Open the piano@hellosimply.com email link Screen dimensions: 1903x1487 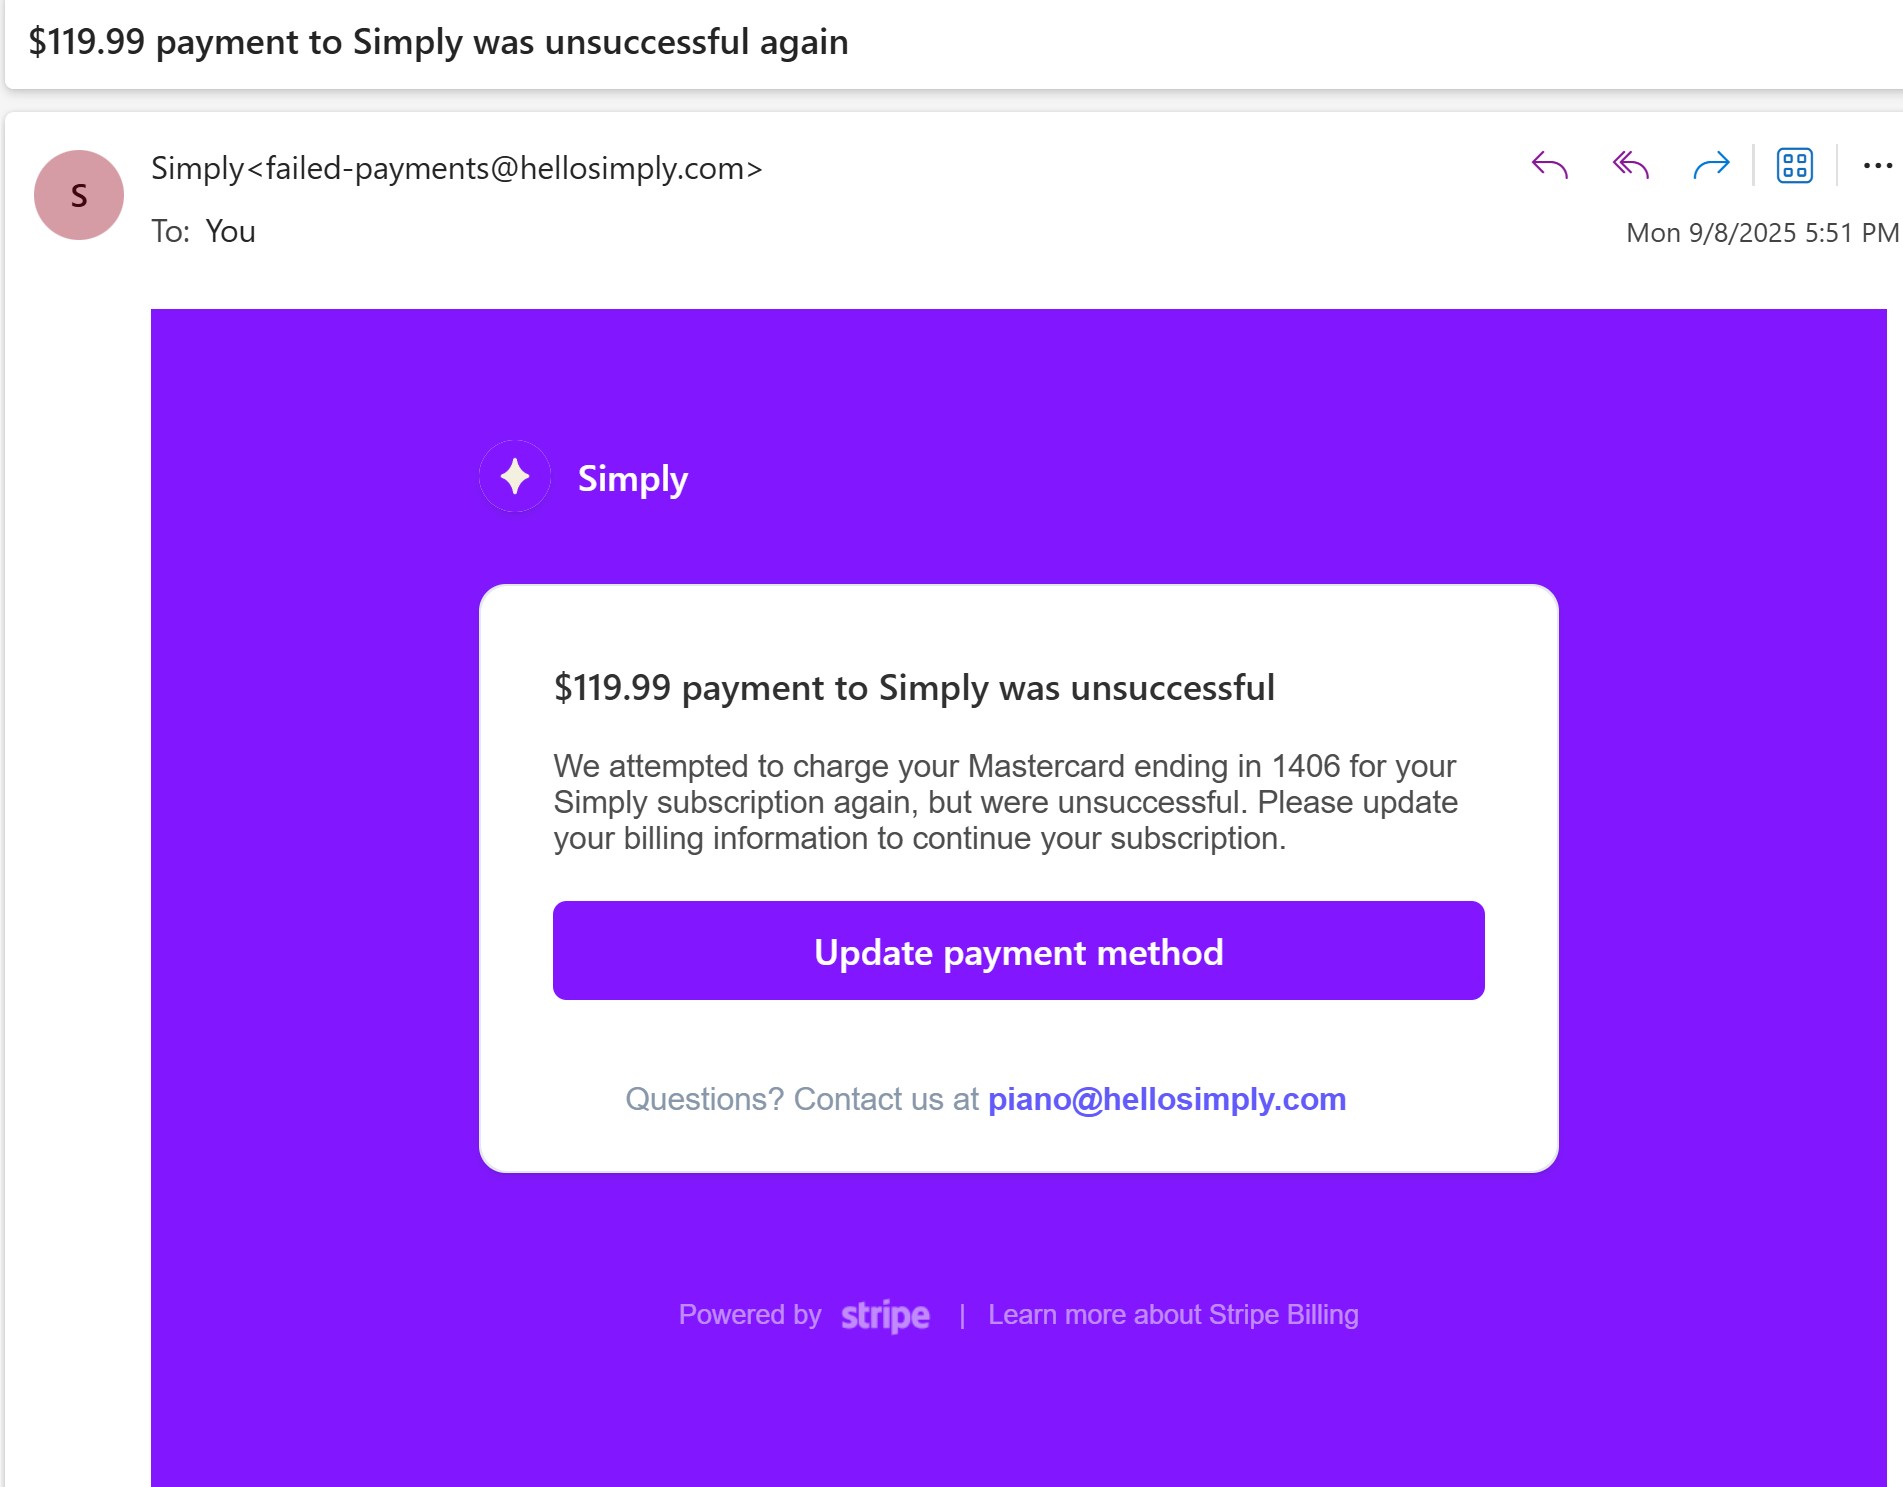click(1167, 1099)
